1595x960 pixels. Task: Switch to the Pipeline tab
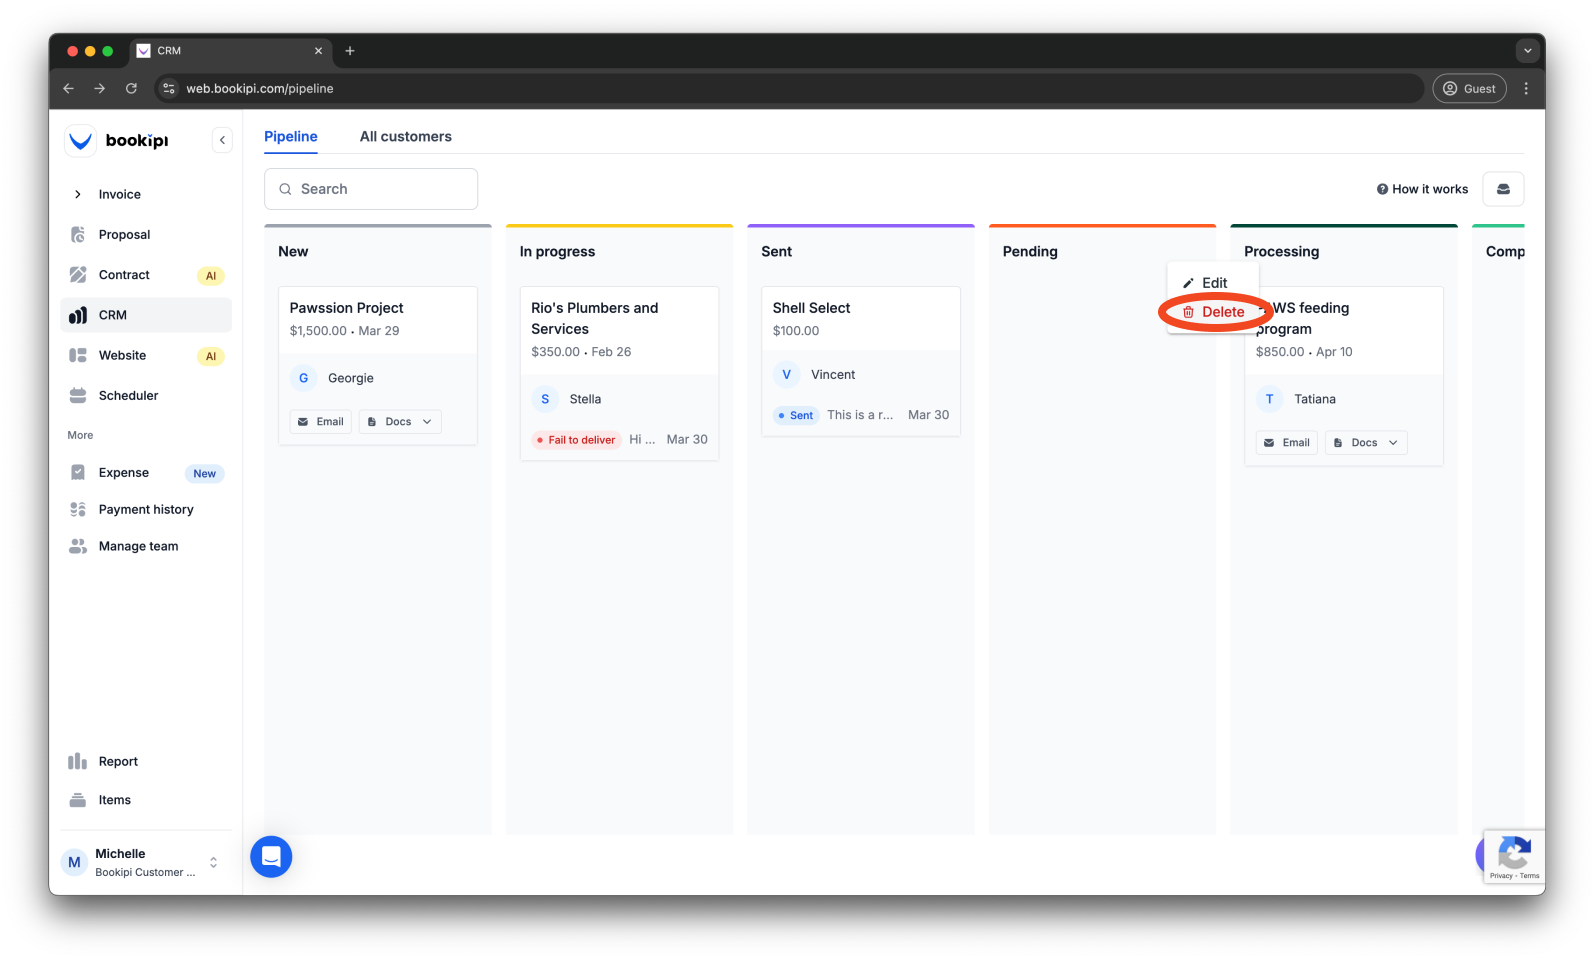(x=291, y=137)
